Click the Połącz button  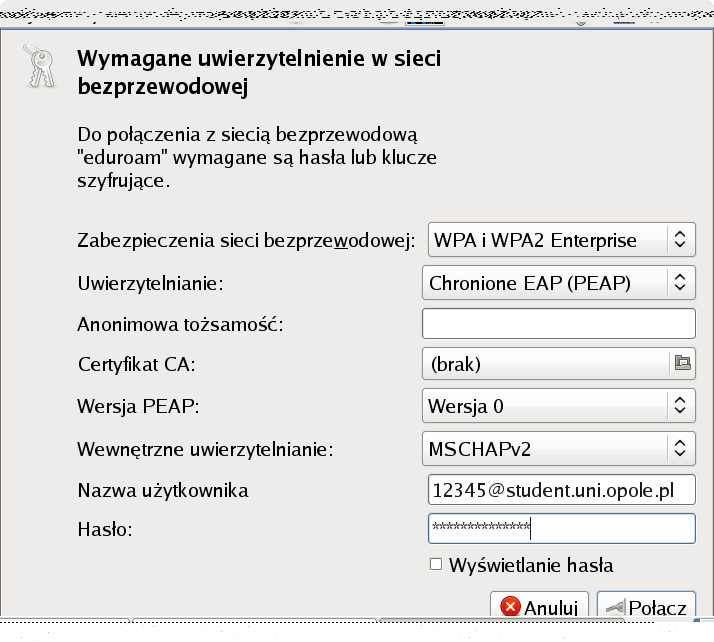click(646, 605)
